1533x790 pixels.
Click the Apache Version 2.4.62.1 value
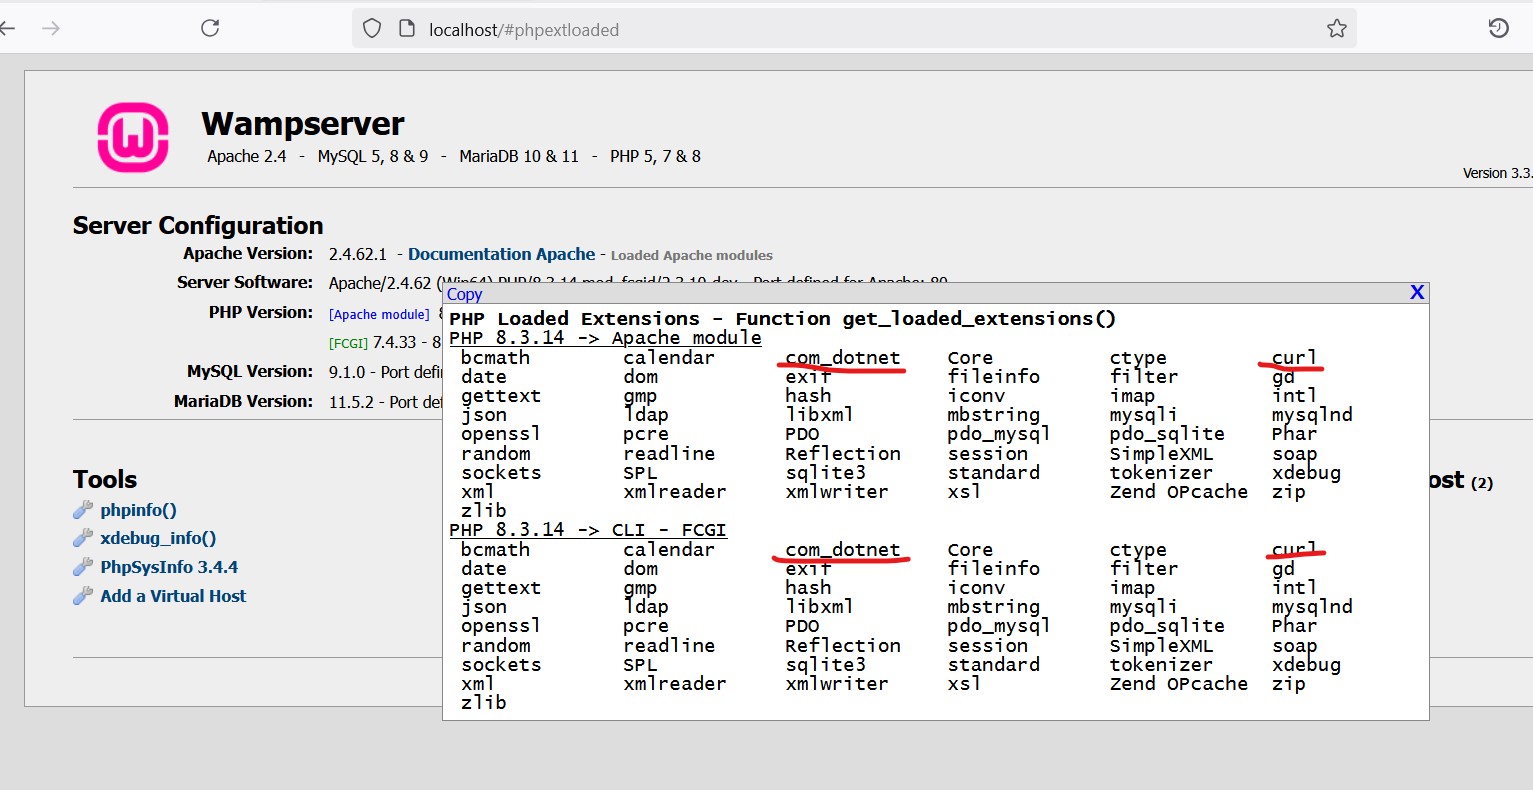358,254
